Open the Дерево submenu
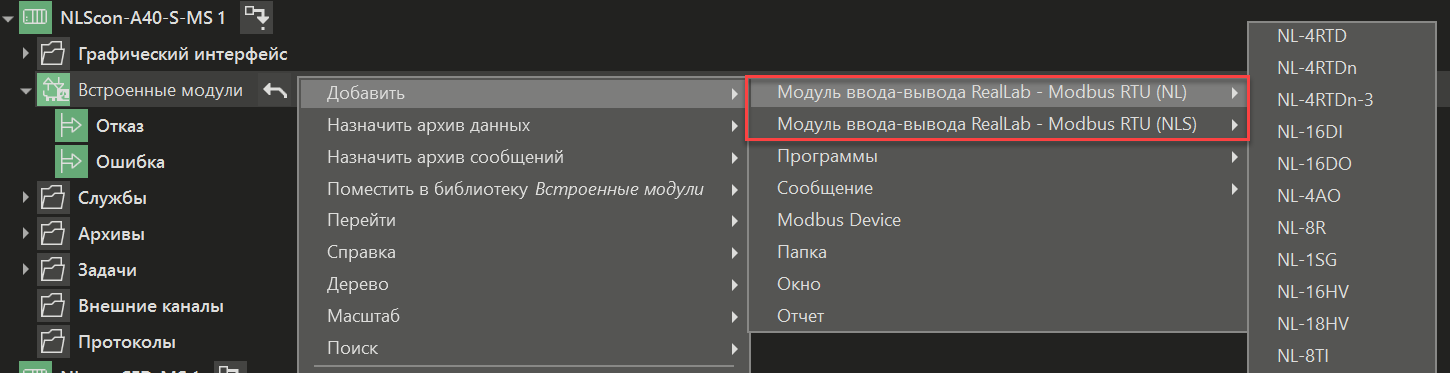Screen dimensions: 1450x373 (x=523, y=284)
